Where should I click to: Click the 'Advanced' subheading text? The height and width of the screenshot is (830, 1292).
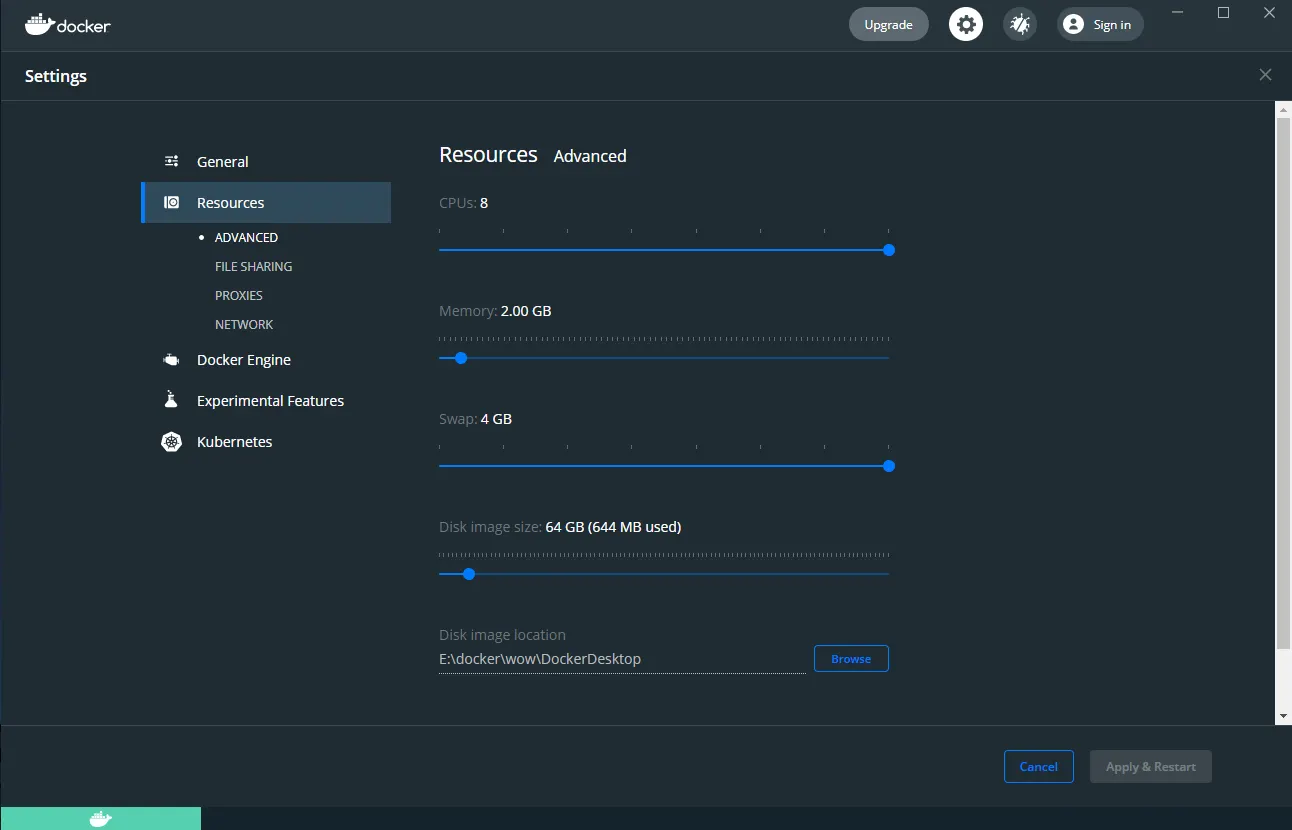click(x=590, y=156)
